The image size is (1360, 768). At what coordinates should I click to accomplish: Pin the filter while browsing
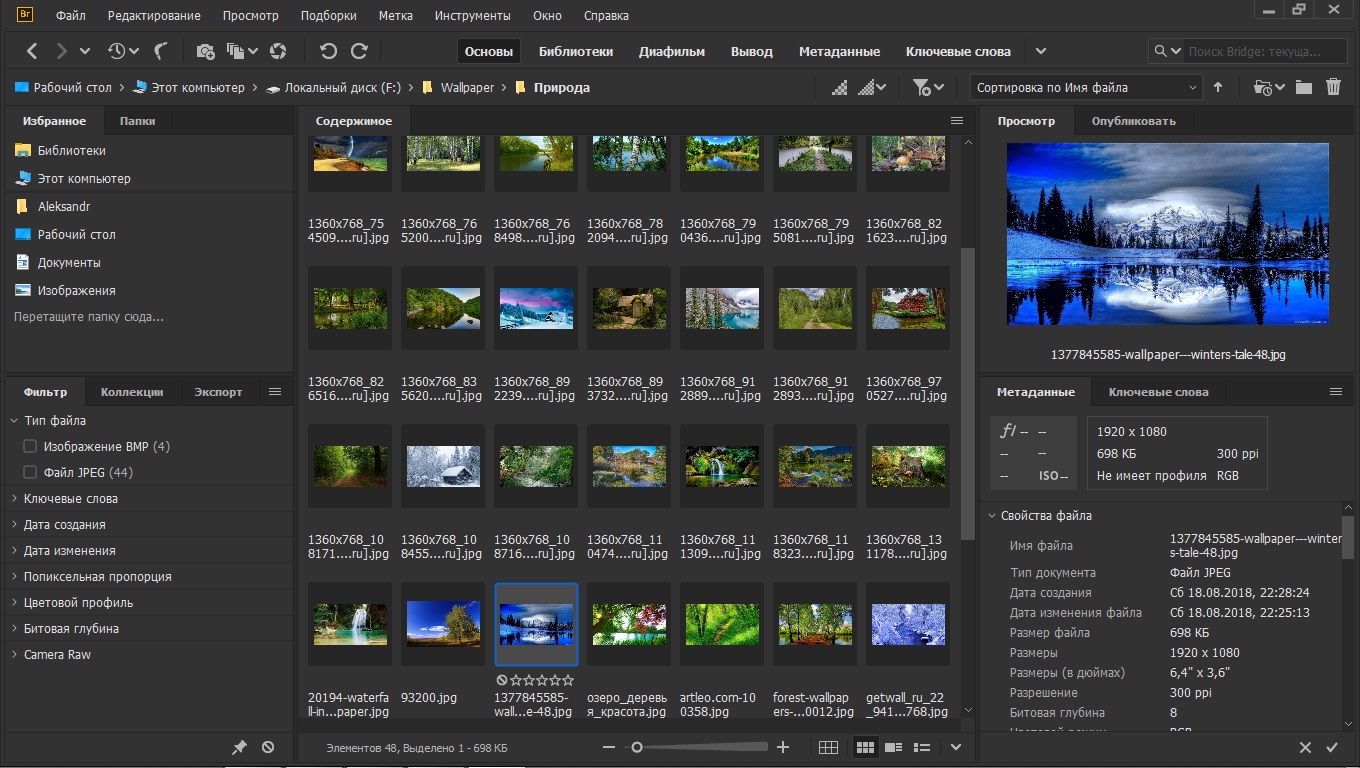pos(239,747)
